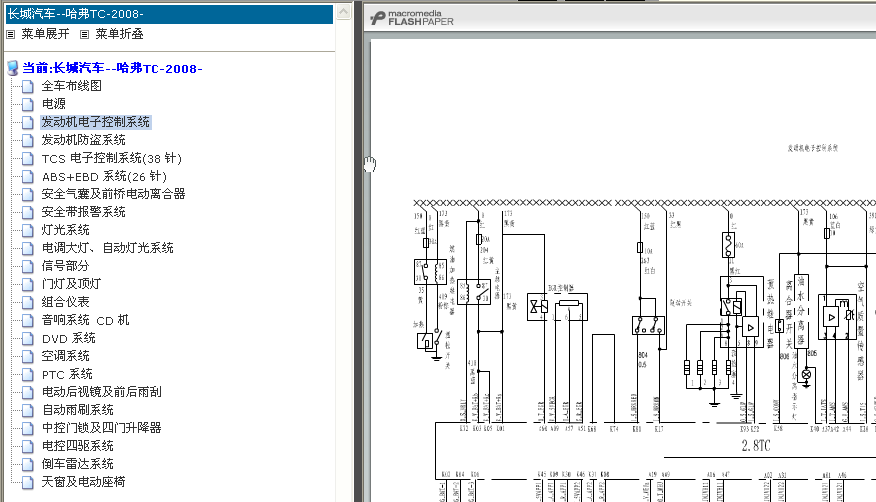Click the page icon next to 倒车雷达系统
Screen dimensions: 876x502
pyautogui.click(x=27, y=464)
